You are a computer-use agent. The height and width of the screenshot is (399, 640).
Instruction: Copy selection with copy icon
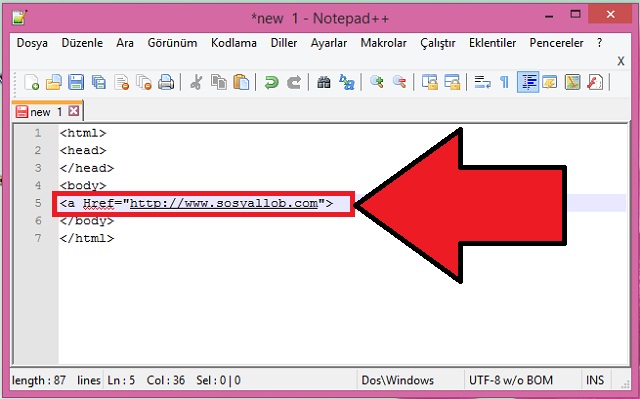(x=219, y=82)
